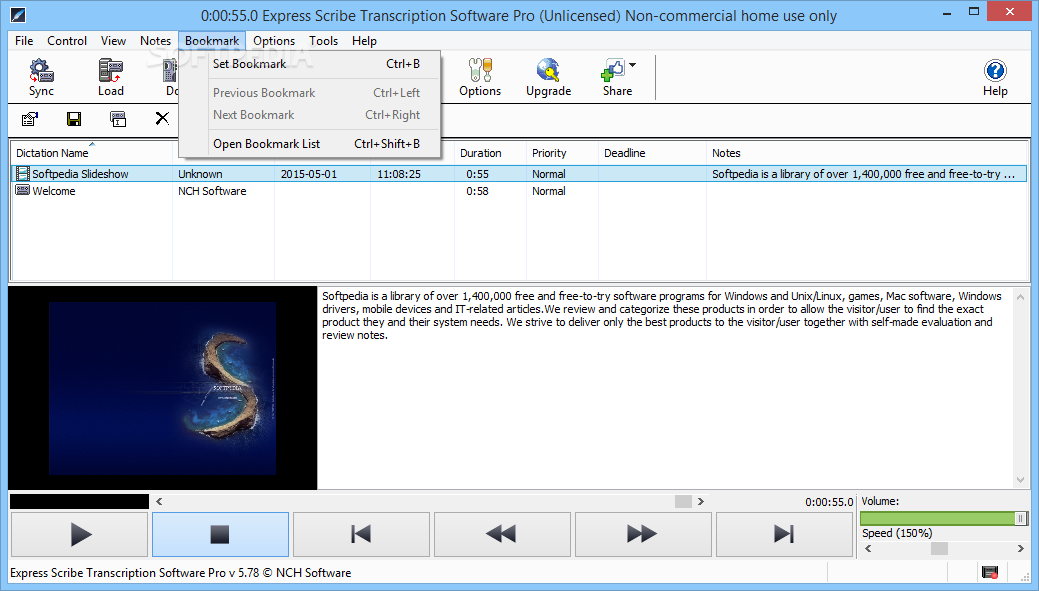Click the fast forward button
Screen dimensions: 1039x591
643,534
